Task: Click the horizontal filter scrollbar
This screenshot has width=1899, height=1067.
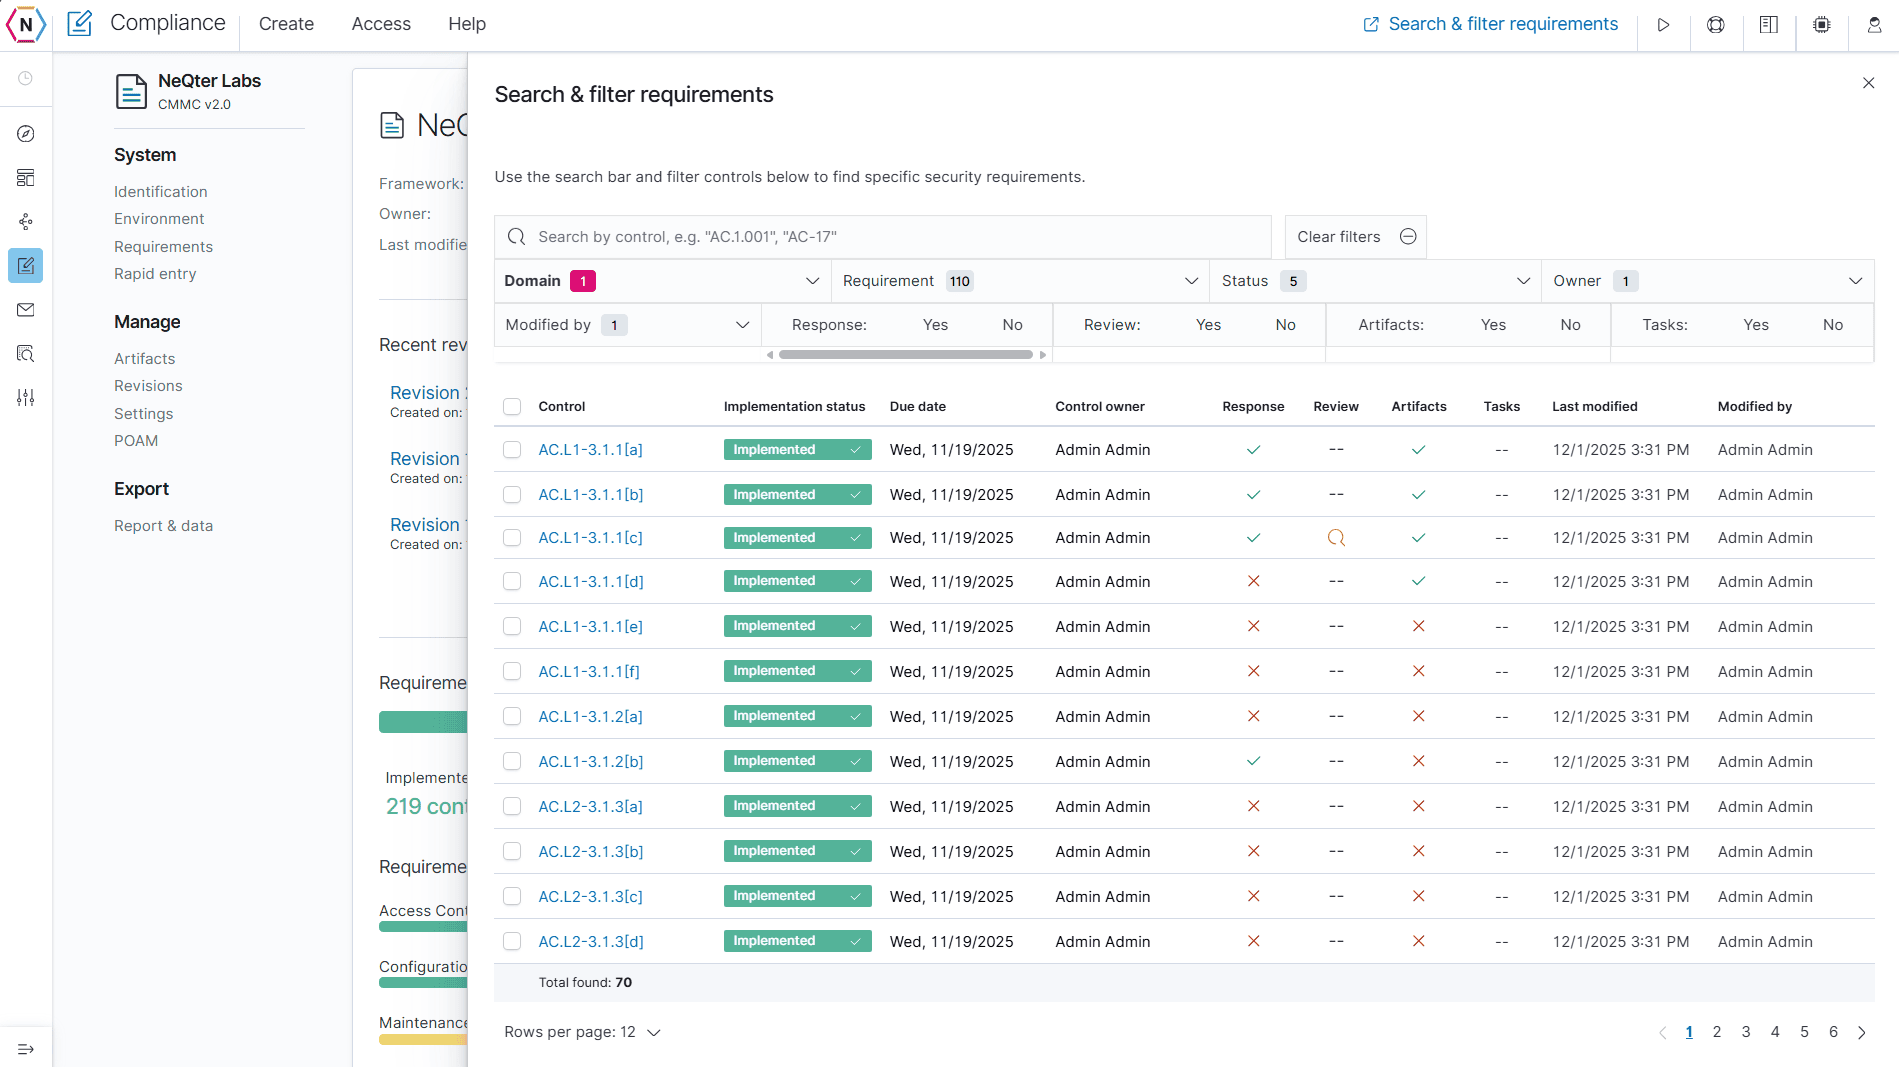Action: pyautogui.click(x=905, y=355)
